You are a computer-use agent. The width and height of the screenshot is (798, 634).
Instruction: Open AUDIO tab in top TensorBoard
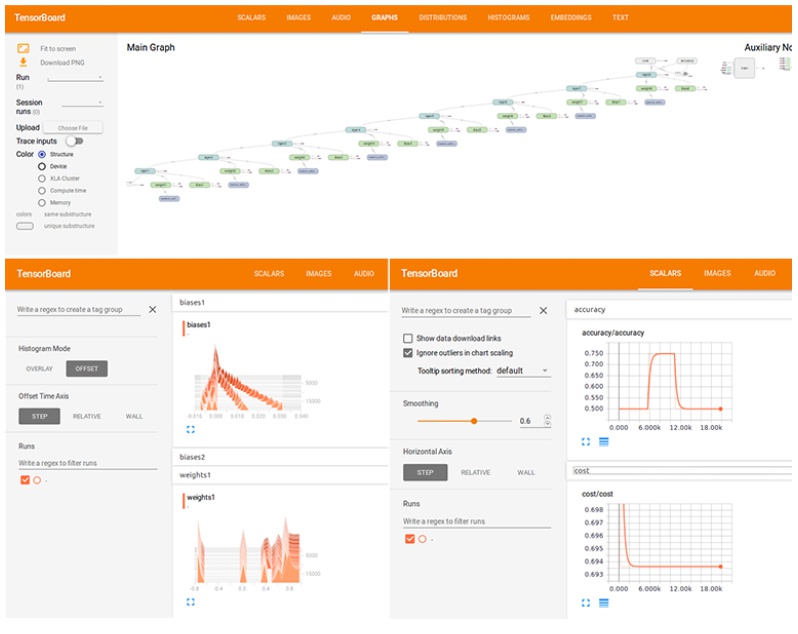point(341,17)
